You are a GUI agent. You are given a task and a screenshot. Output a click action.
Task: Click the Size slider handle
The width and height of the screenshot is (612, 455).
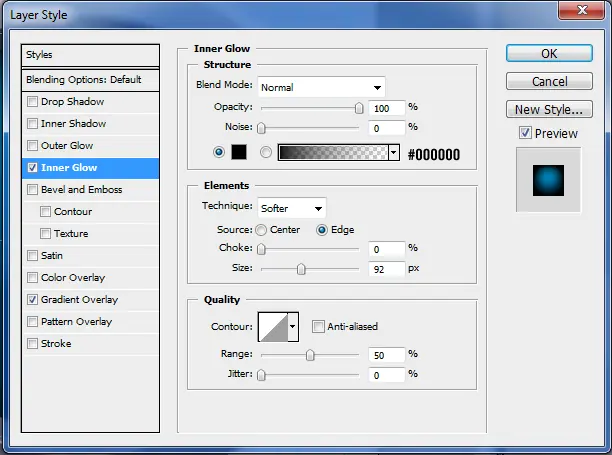(x=301, y=269)
